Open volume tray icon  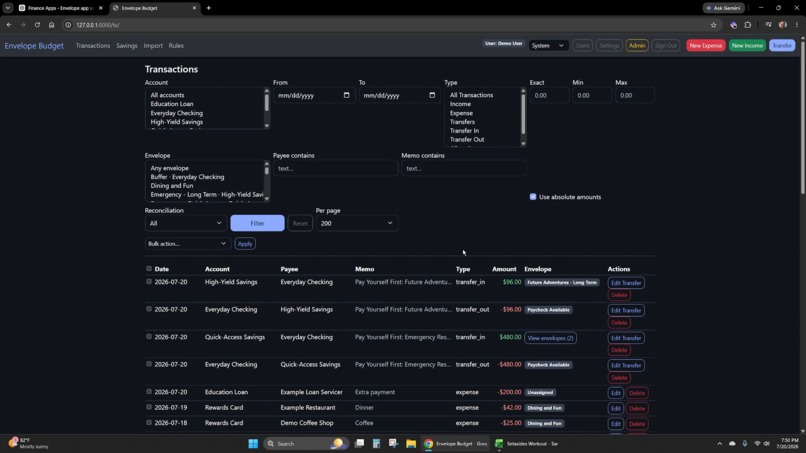(x=766, y=443)
